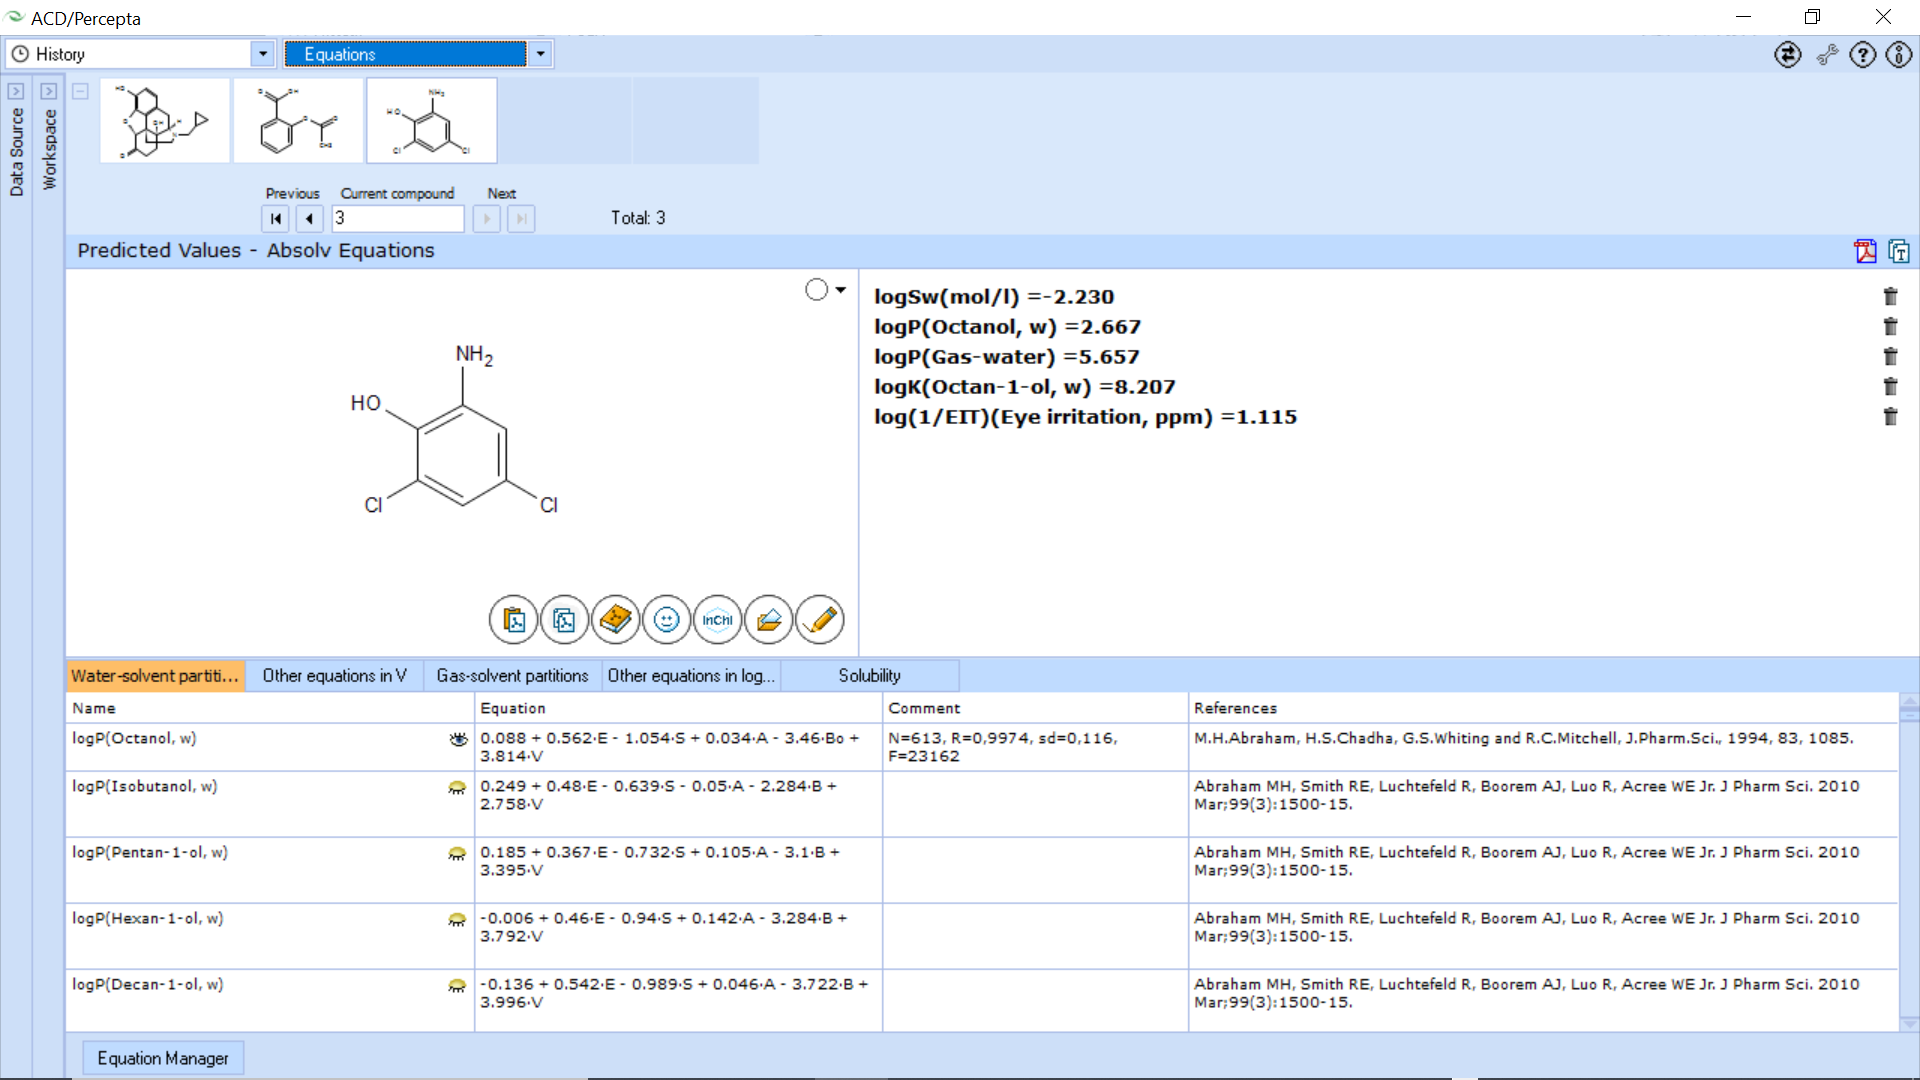Screen dimensions: 1920x1080
Task: Open the structure dictionary book icon
Action: point(615,620)
